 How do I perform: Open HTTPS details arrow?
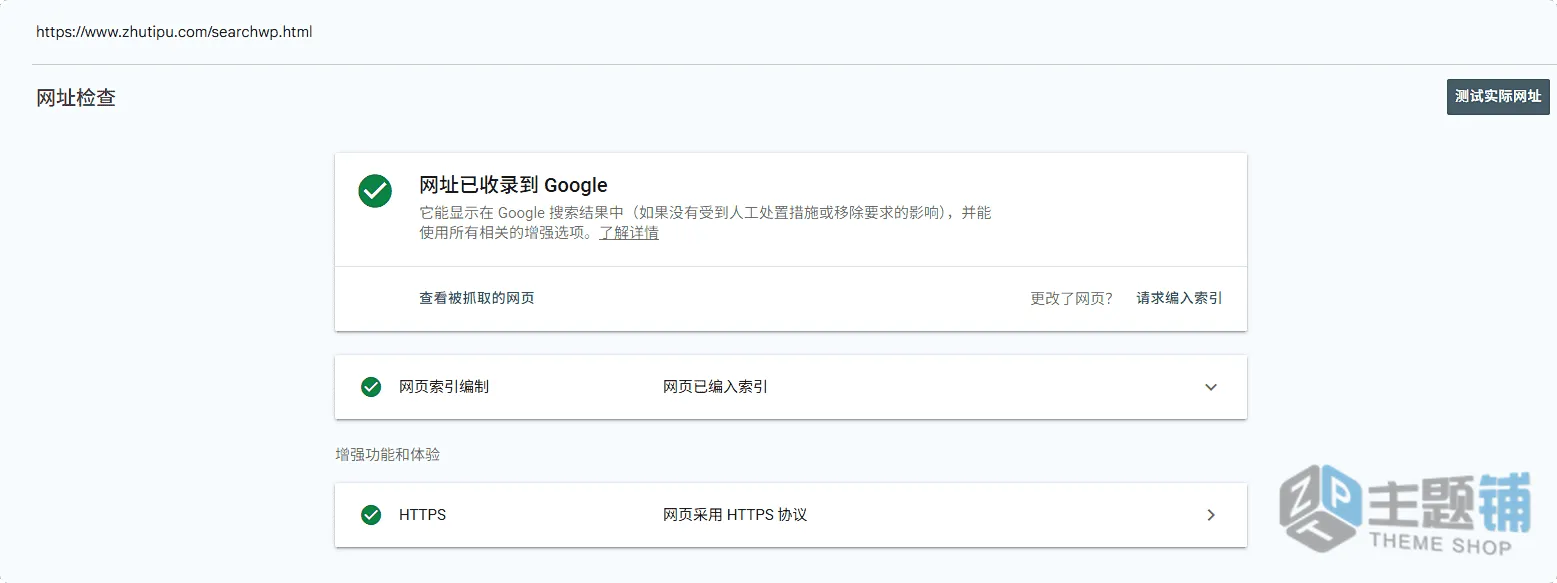pos(1211,515)
